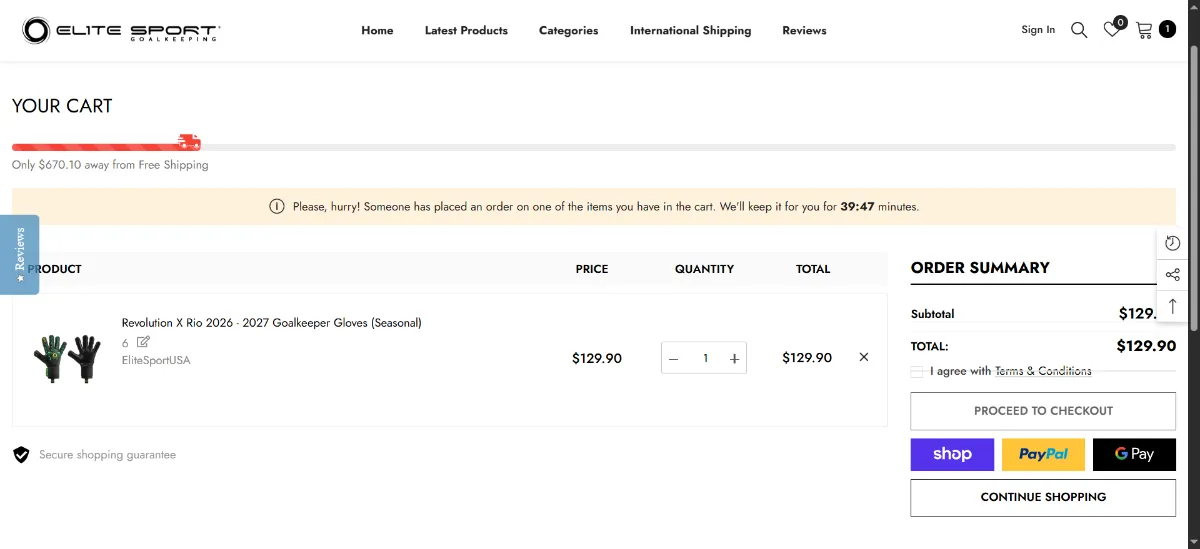
Task: Click the back-to-top arrow icon
Action: coord(1173,306)
